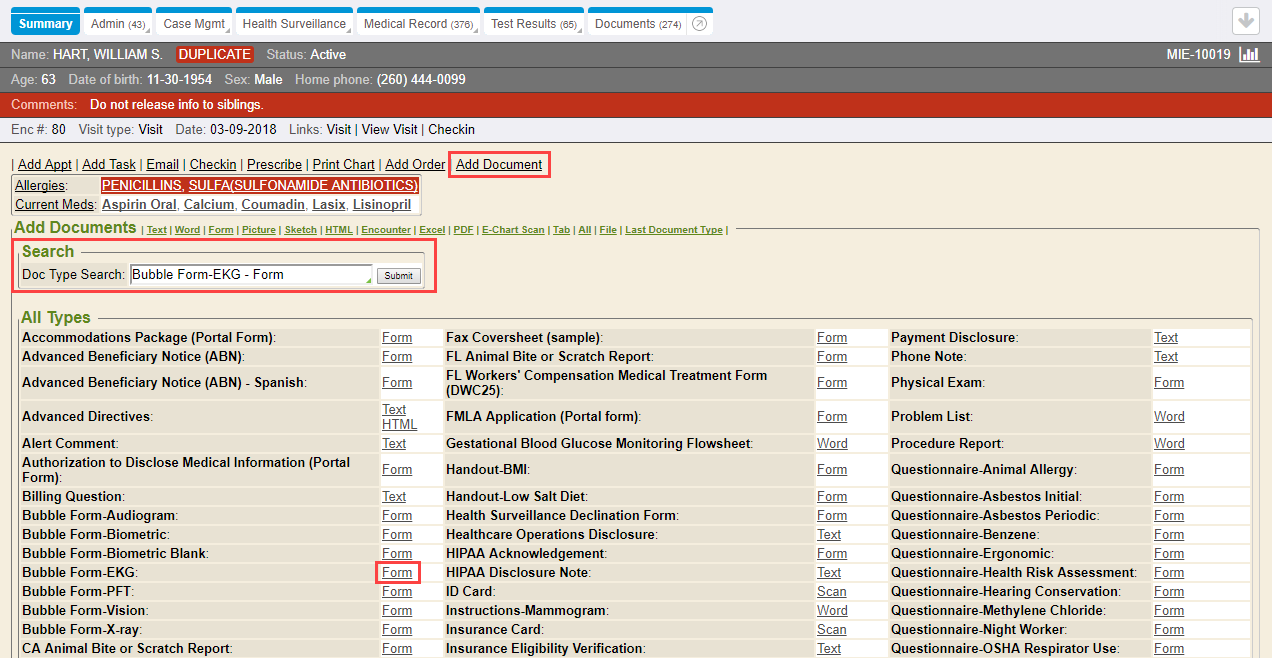
Task: Open the Documents pop-out arrow icon
Action: point(701,24)
